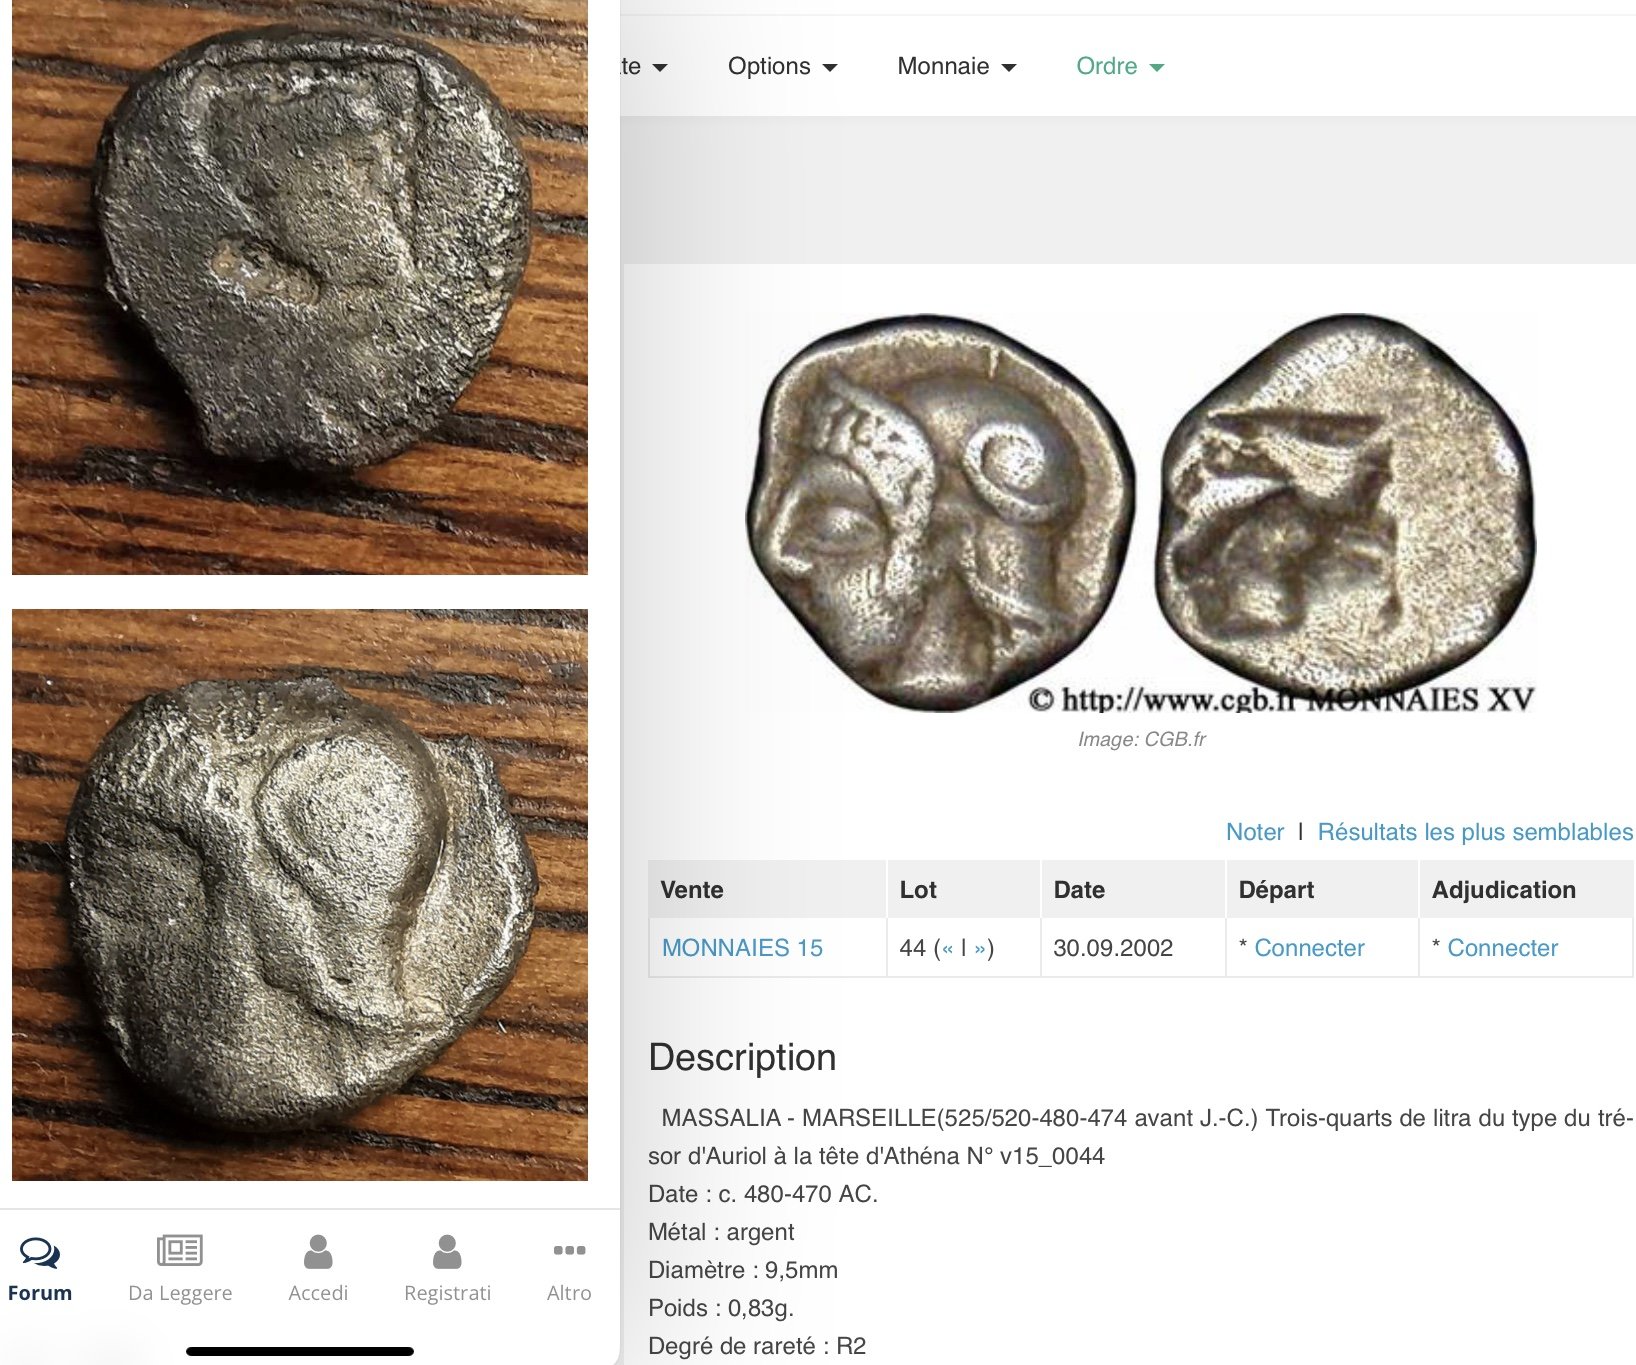Click Connecter under the Départ column
Viewport: 1636px width, 1365px height.
click(x=1308, y=948)
